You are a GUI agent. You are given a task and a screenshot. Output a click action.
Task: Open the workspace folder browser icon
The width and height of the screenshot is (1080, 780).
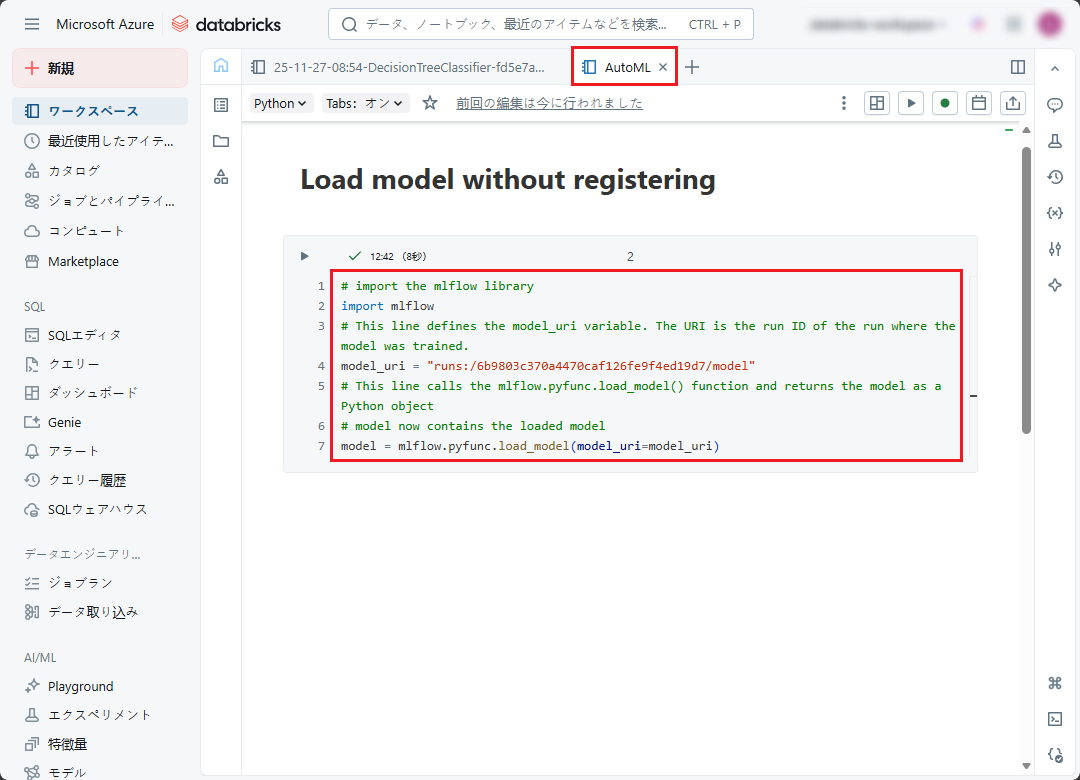tap(221, 141)
